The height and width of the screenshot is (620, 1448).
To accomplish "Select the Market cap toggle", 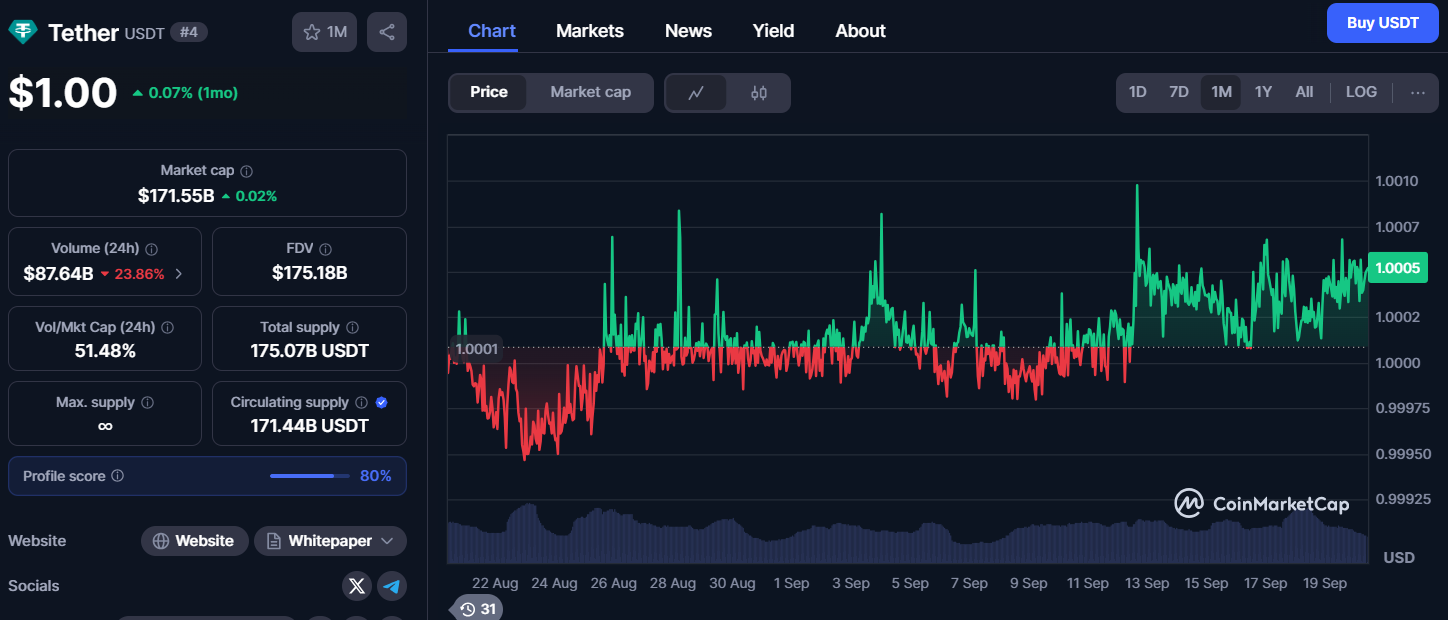I will point(590,92).
